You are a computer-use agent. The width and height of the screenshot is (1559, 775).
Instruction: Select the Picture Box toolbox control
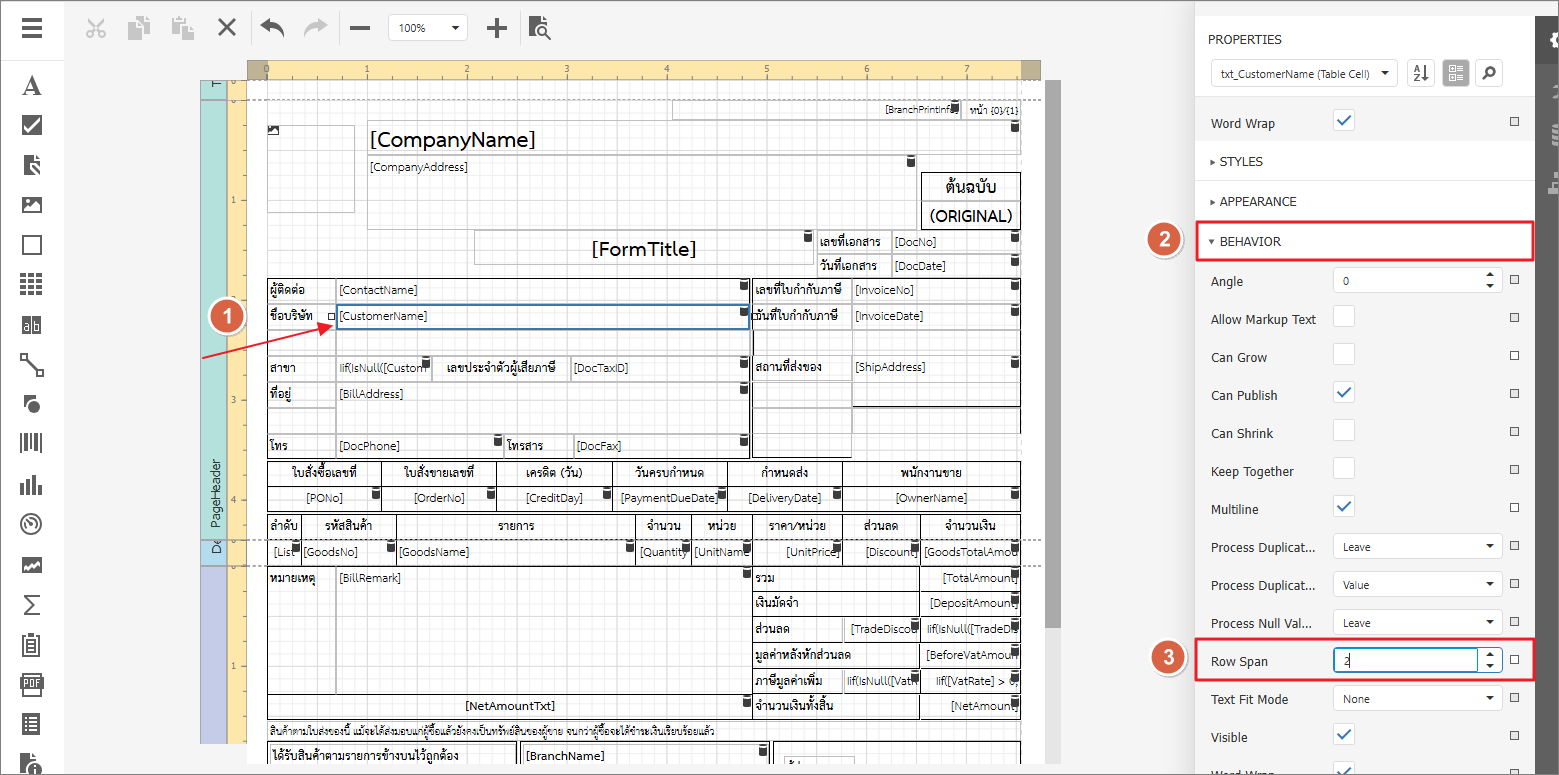32,205
